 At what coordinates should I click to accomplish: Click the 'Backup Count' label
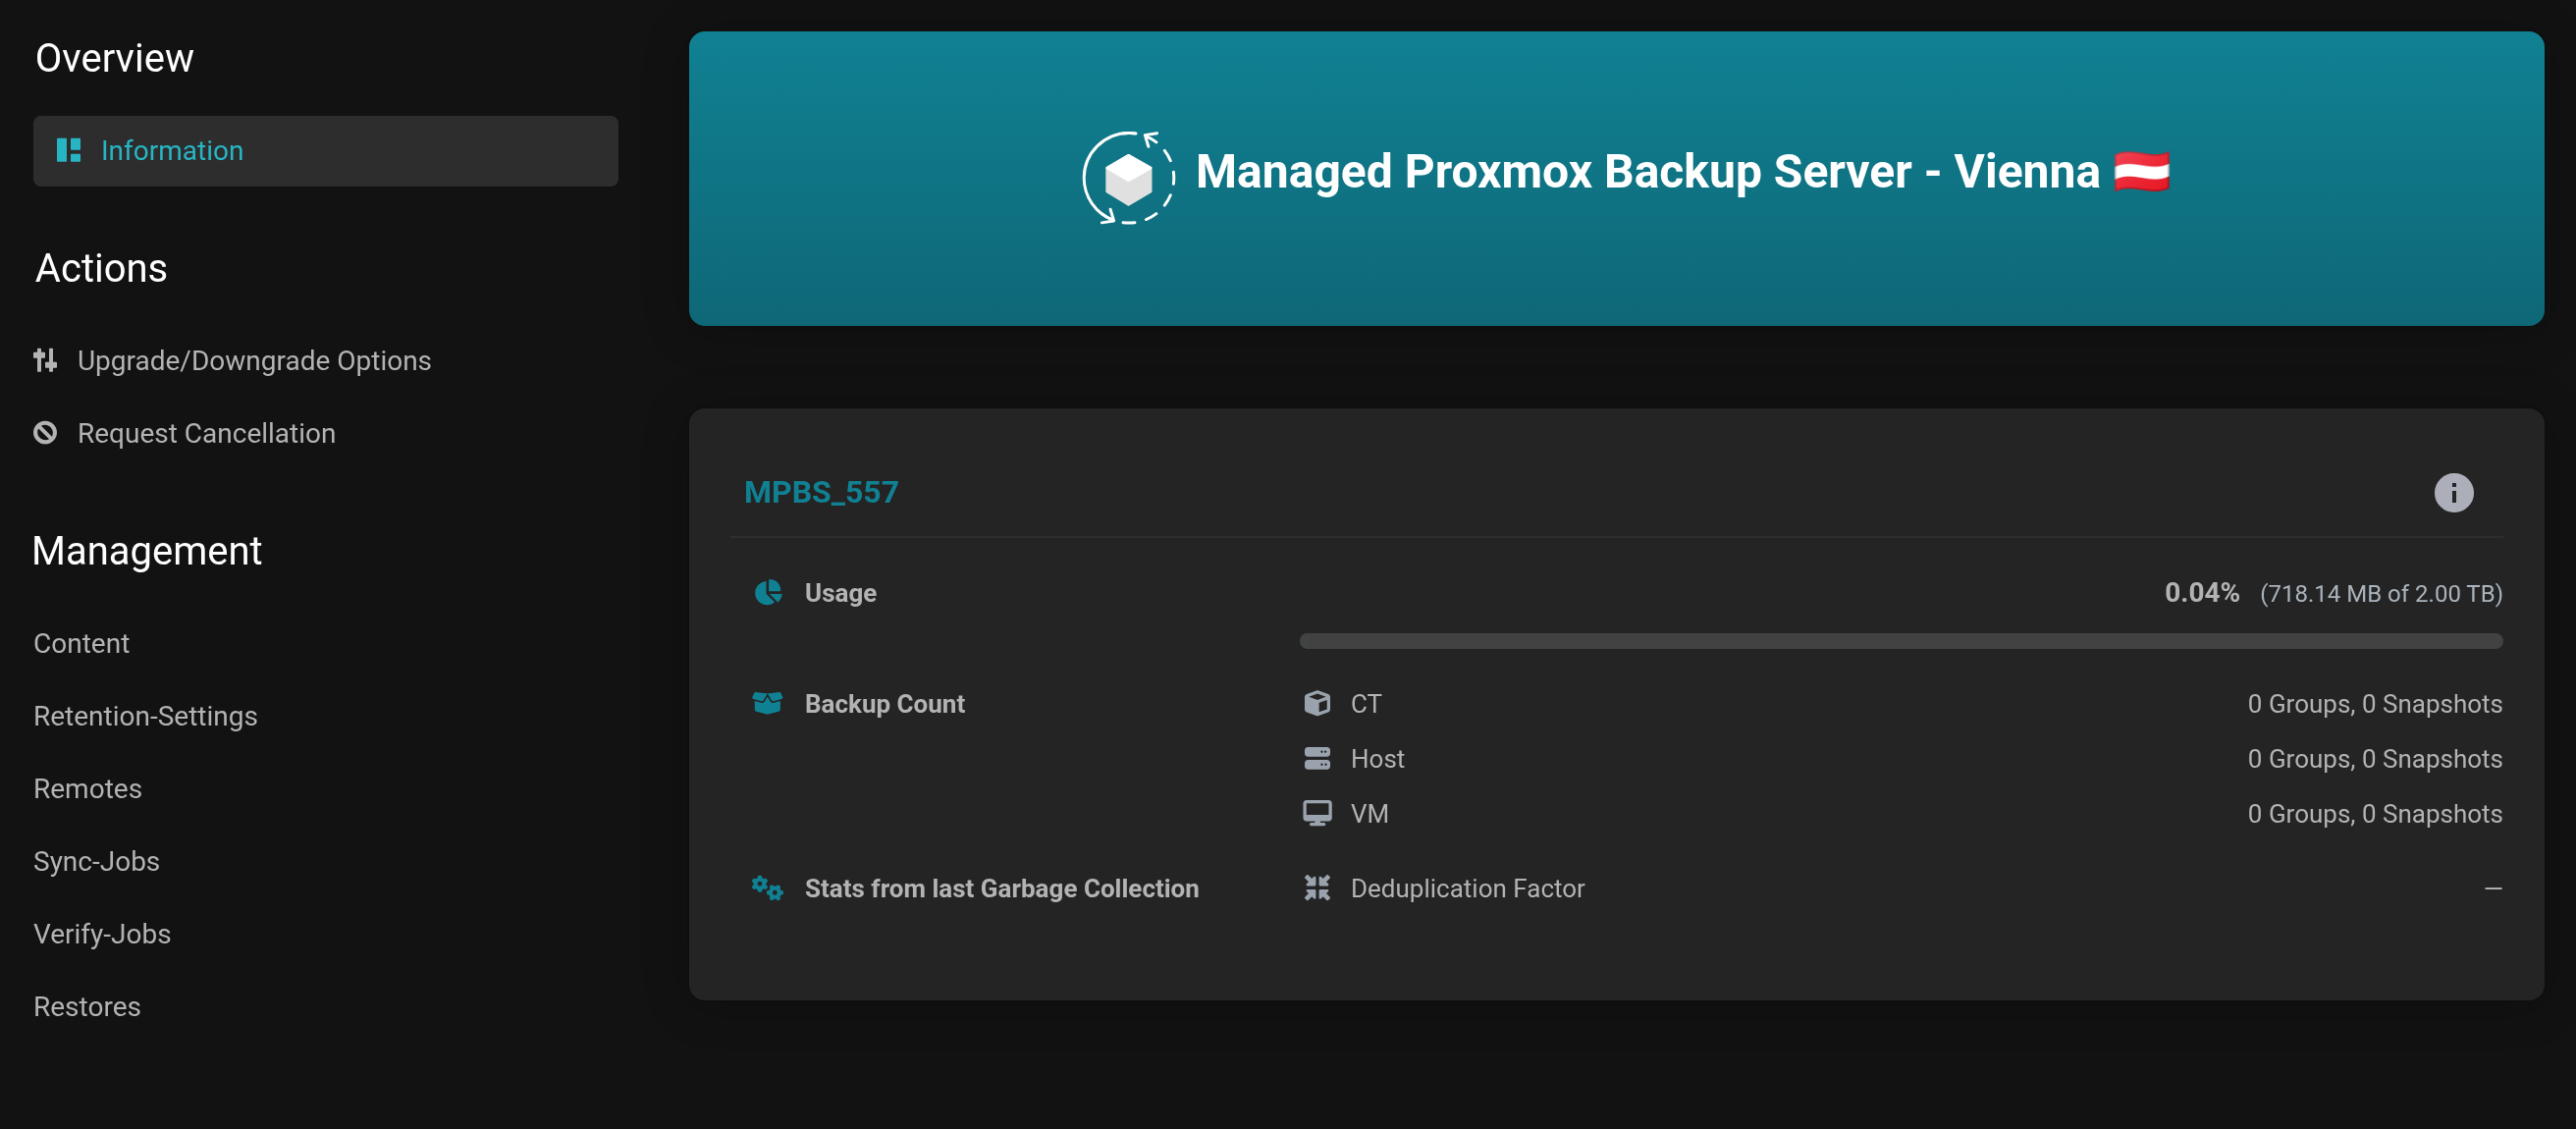pyautogui.click(x=884, y=704)
